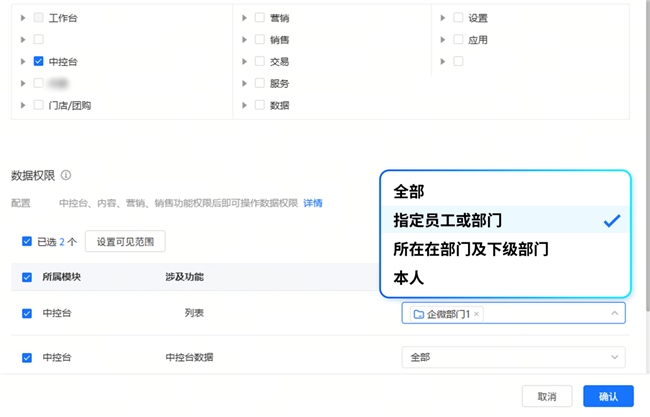Expand the 交易 tree node
650x417 pixels.
[245, 62]
